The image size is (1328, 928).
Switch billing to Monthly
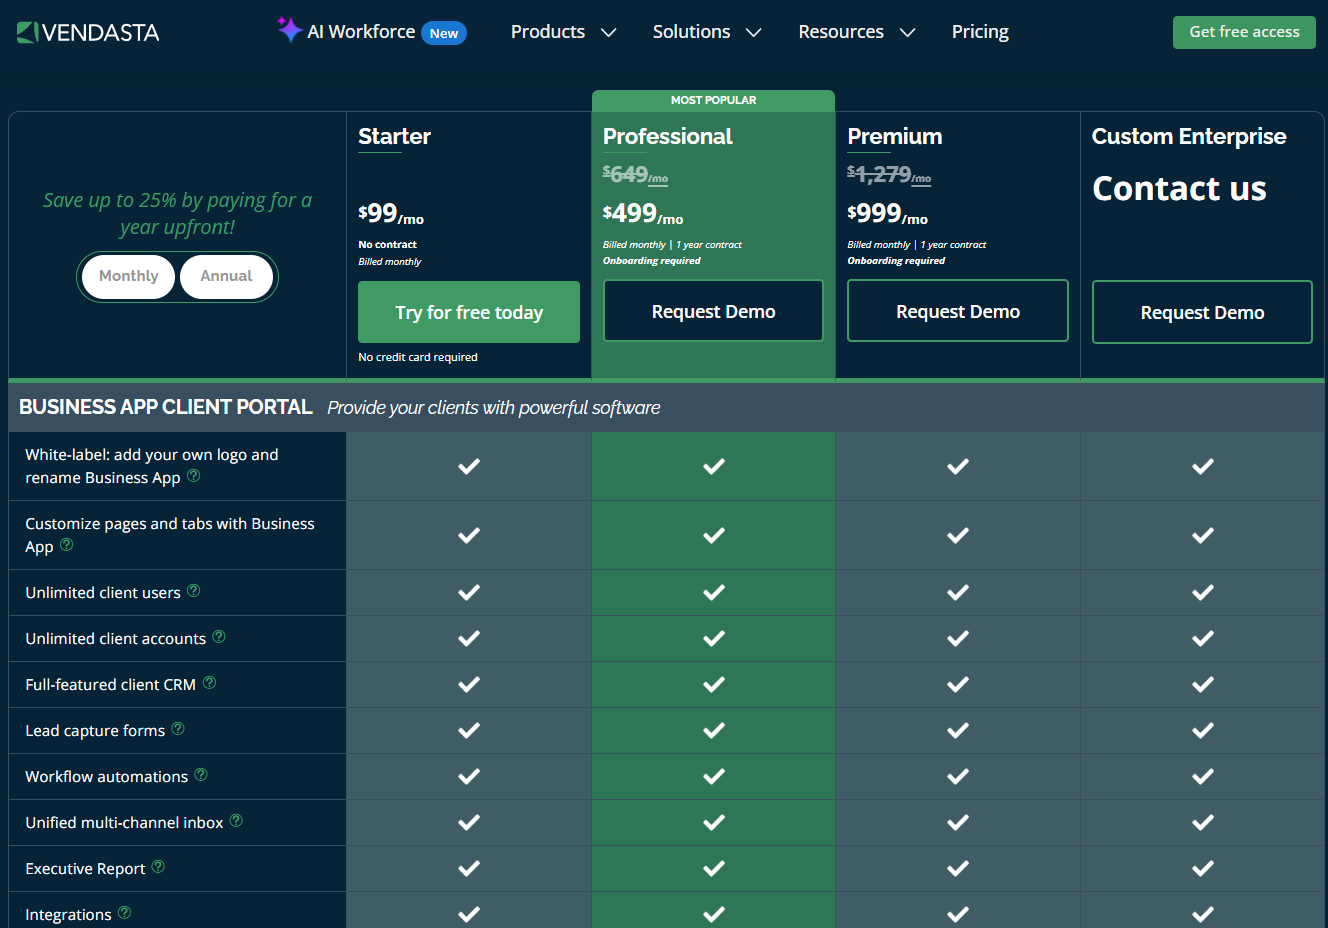[x=128, y=277]
